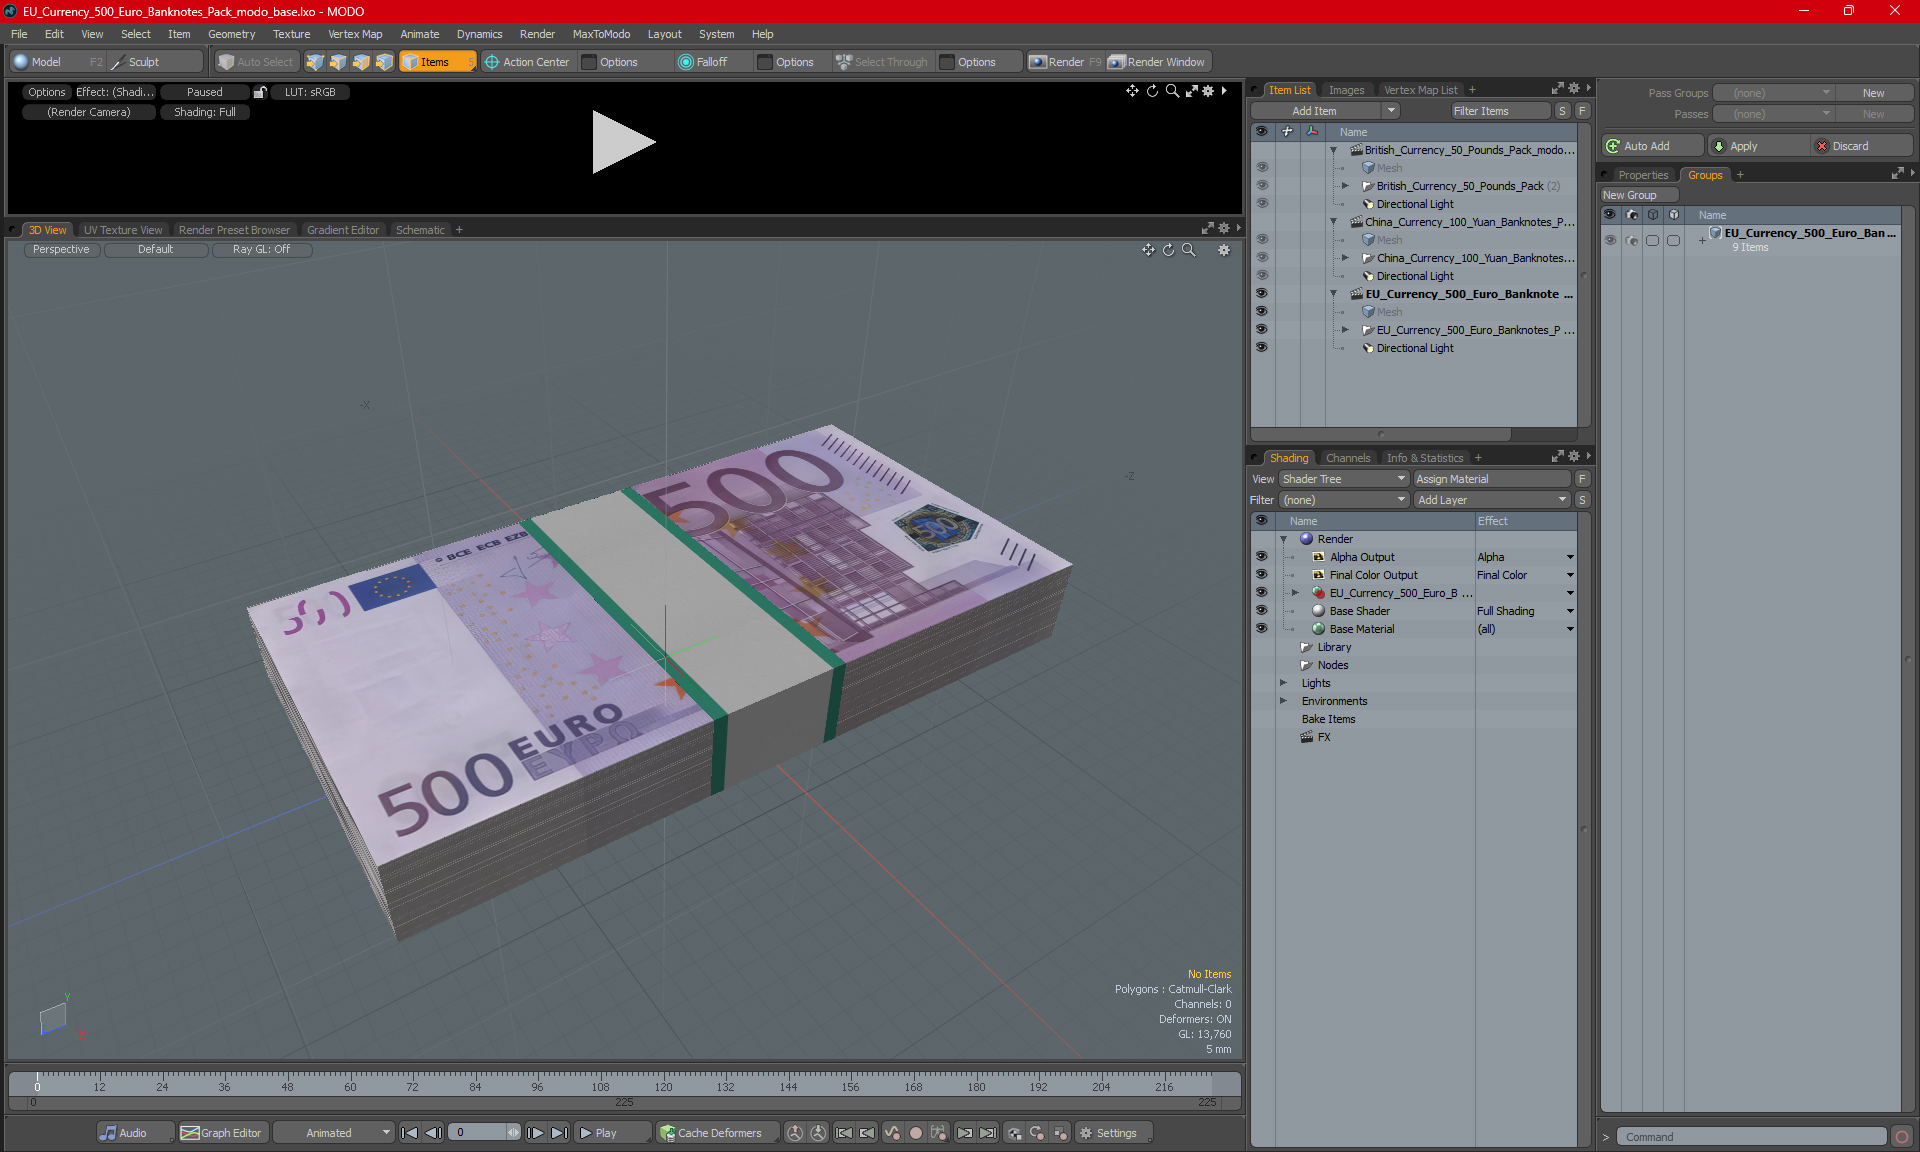Open the Action Center tool

[x=527, y=62]
